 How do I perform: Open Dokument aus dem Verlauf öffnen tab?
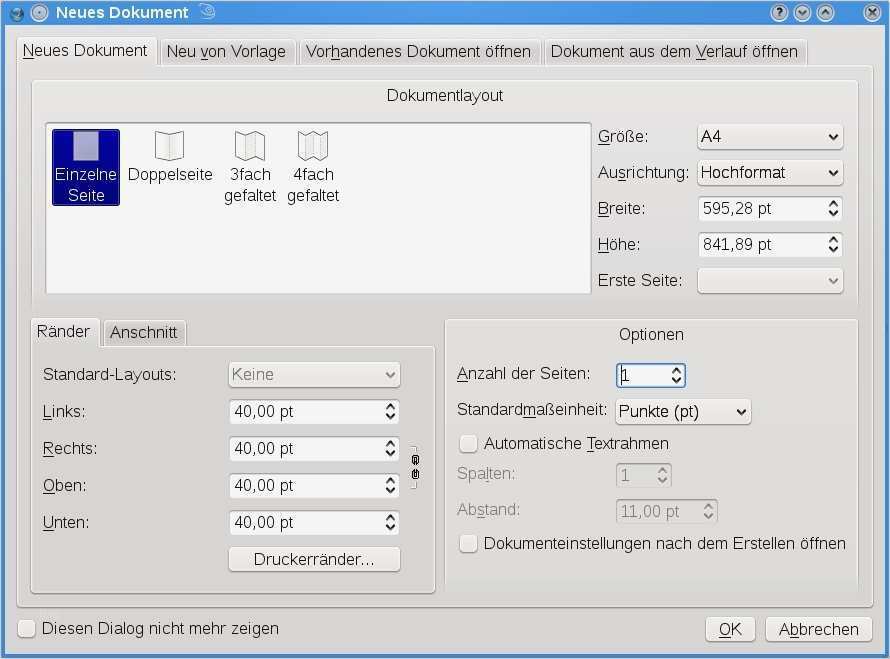pos(674,52)
